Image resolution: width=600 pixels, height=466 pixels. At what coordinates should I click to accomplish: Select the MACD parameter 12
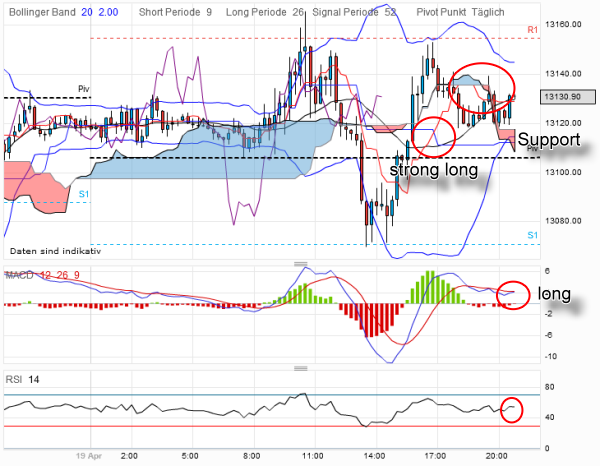point(45,275)
